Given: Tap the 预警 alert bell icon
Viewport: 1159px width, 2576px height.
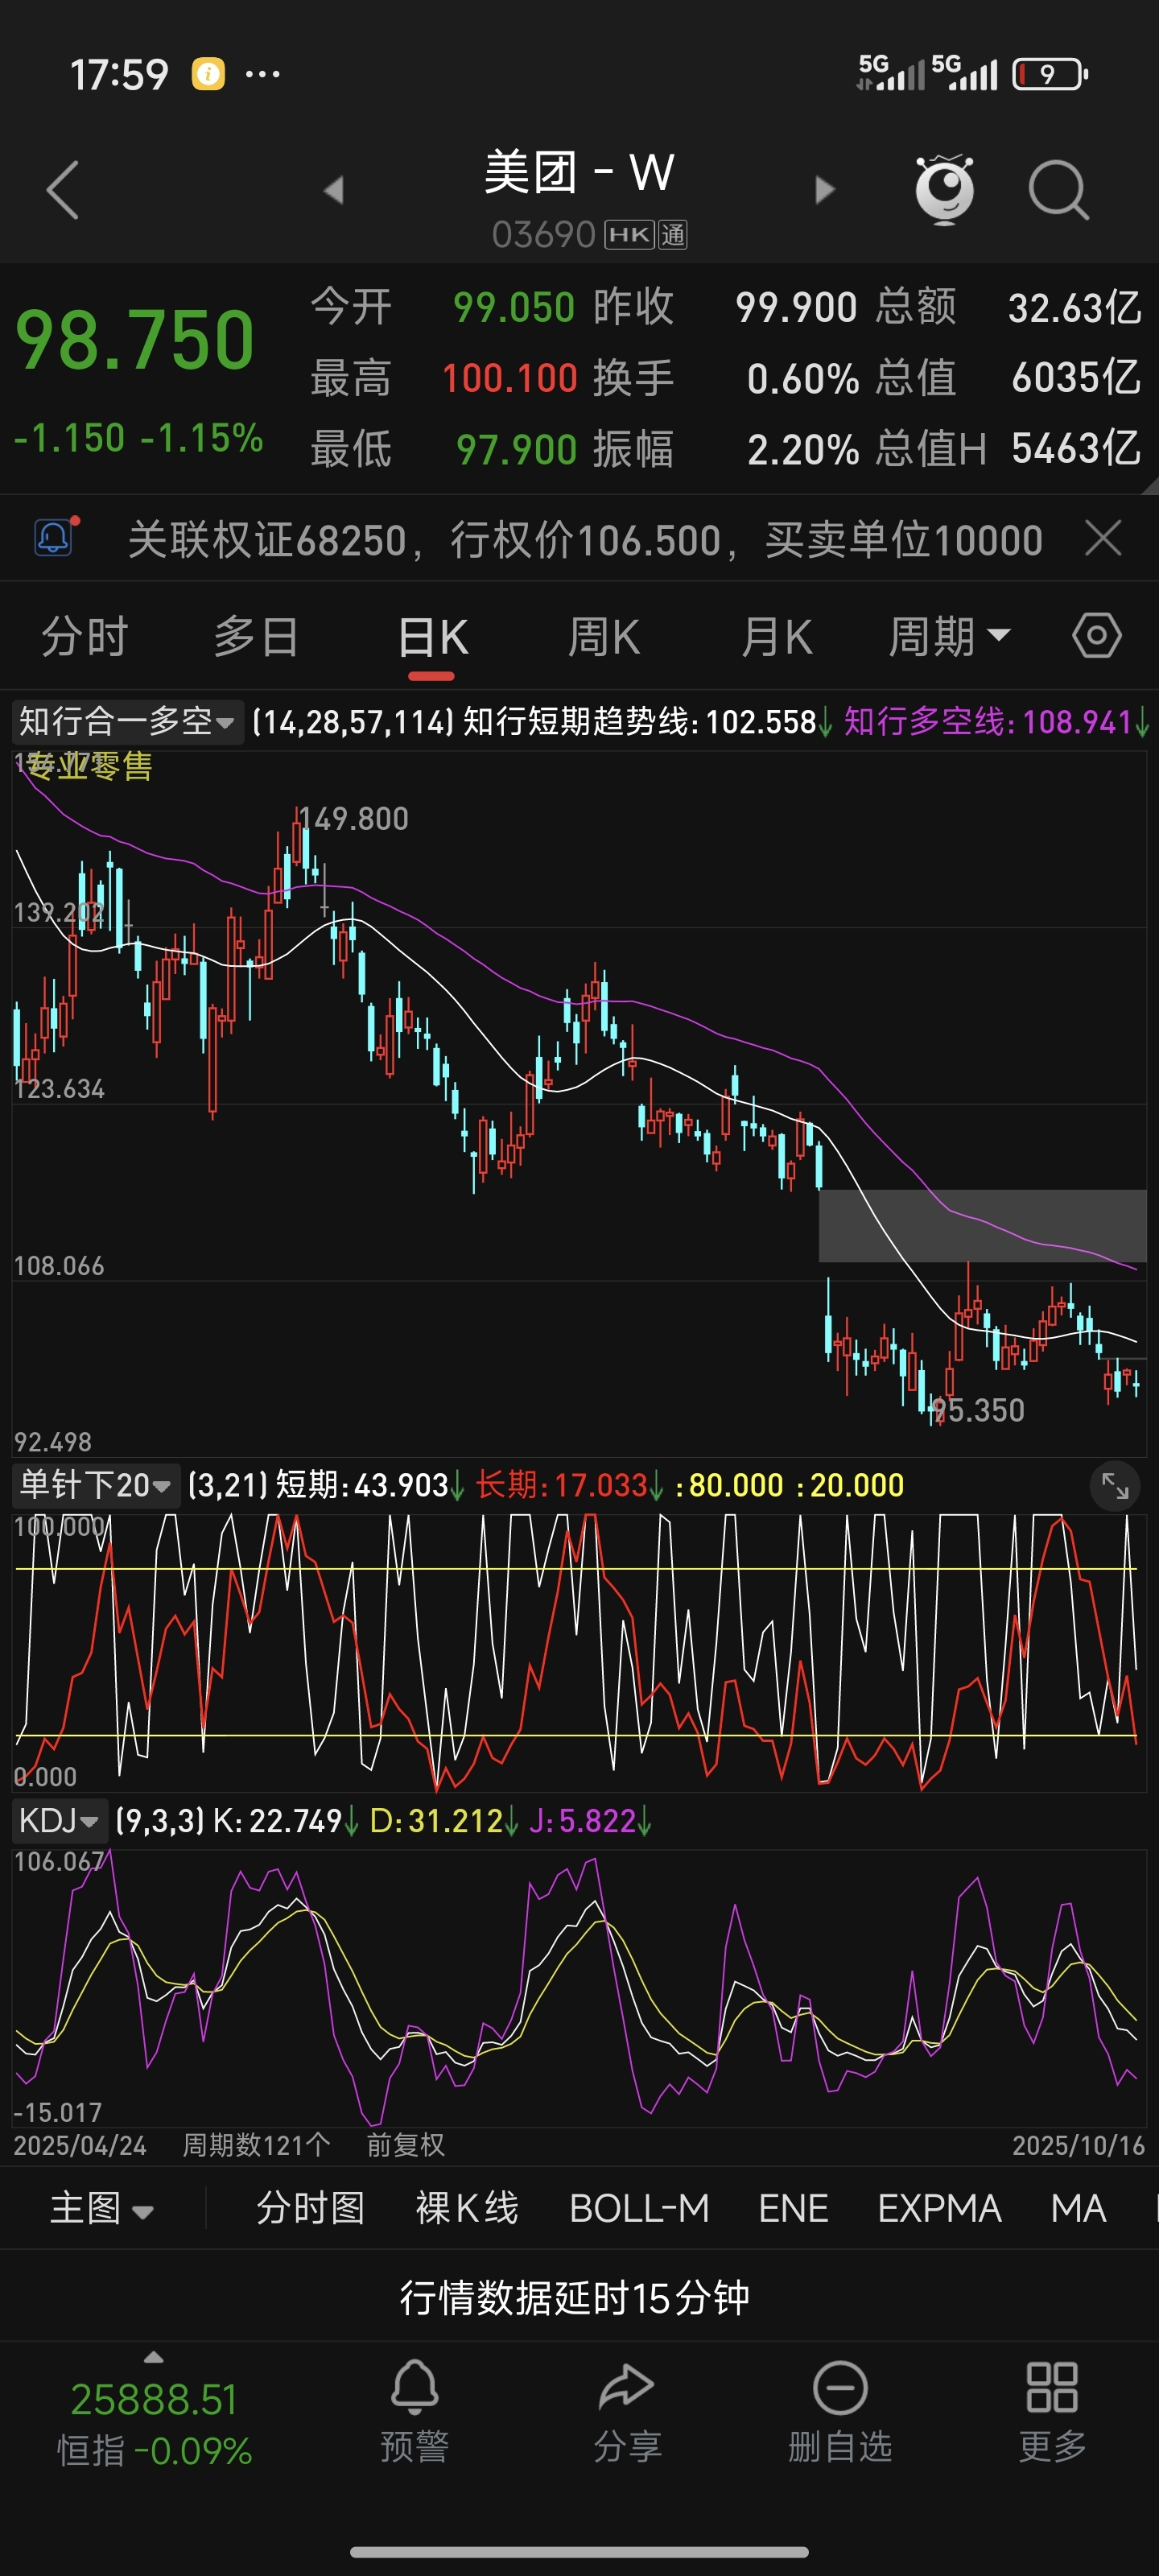Looking at the screenshot, I should [414, 2387].
